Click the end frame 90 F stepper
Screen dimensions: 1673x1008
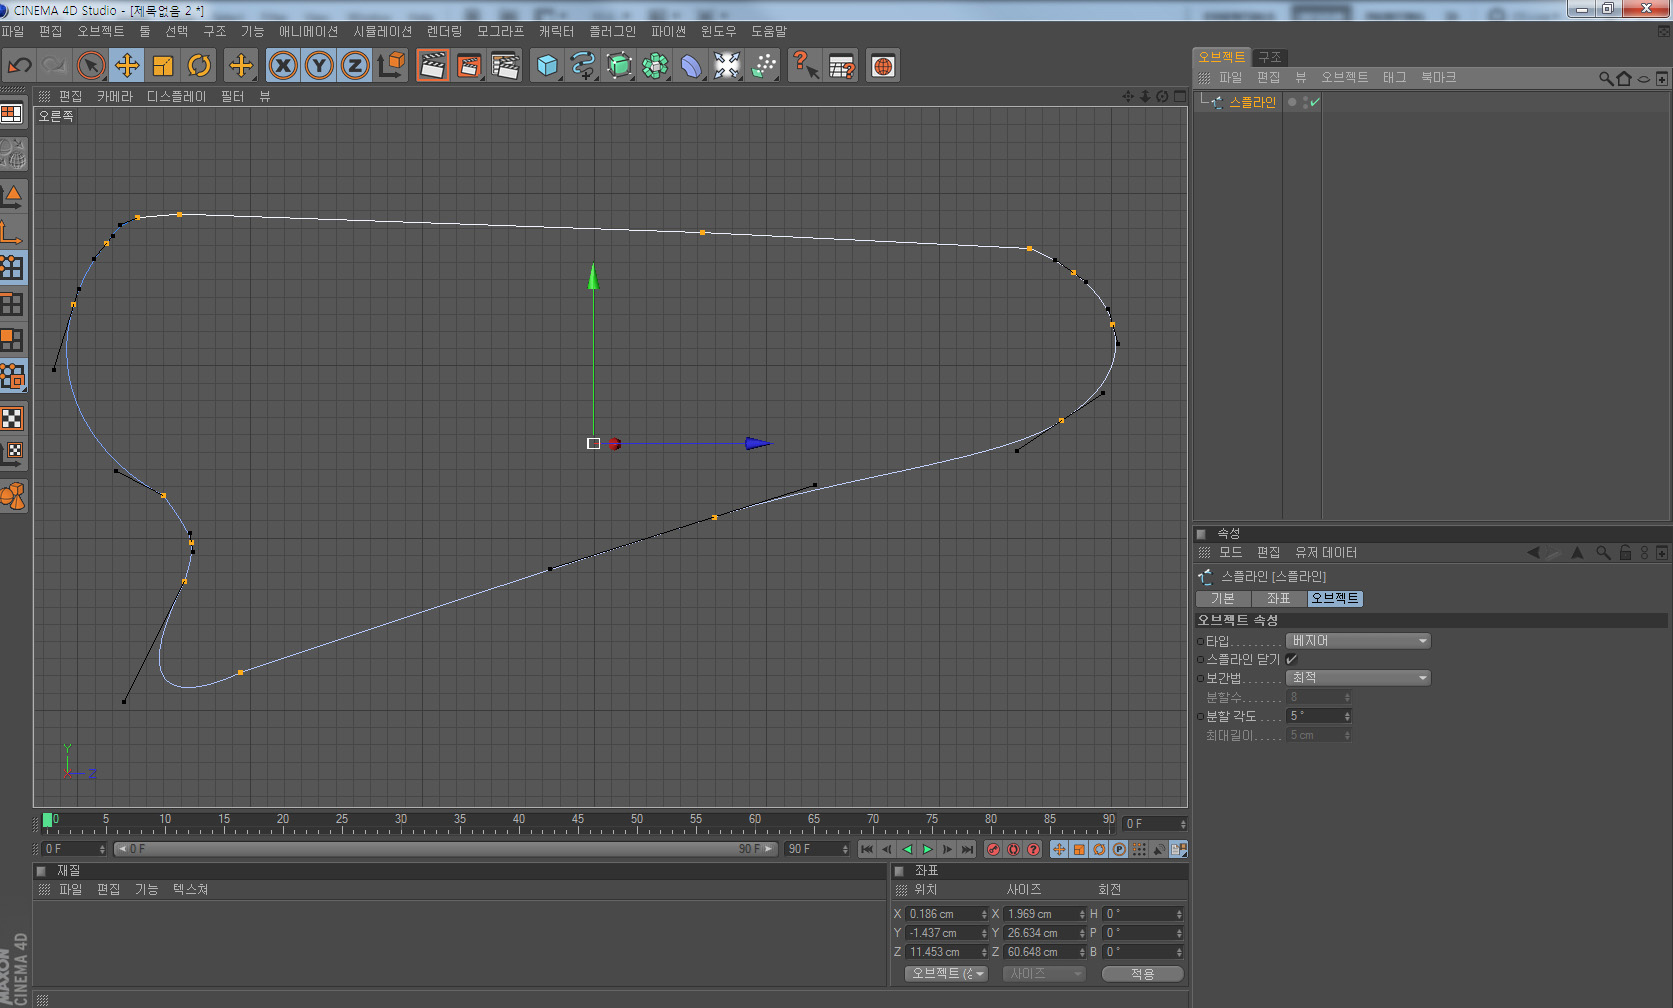click(x=845, y=849)
